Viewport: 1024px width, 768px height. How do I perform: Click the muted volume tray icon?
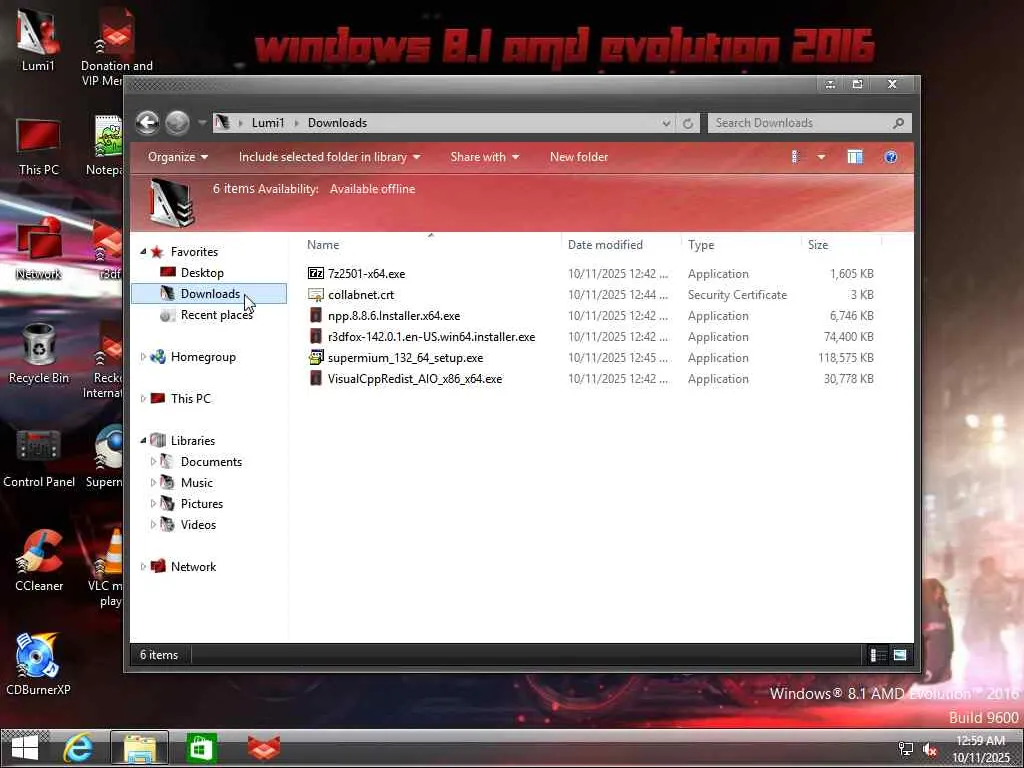click(x=929, y=750)
